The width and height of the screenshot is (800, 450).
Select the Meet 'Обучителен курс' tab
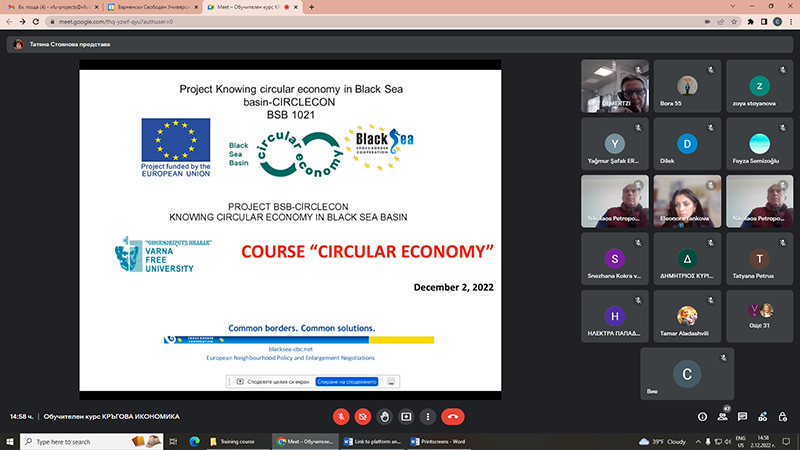[x=252, y=7]
